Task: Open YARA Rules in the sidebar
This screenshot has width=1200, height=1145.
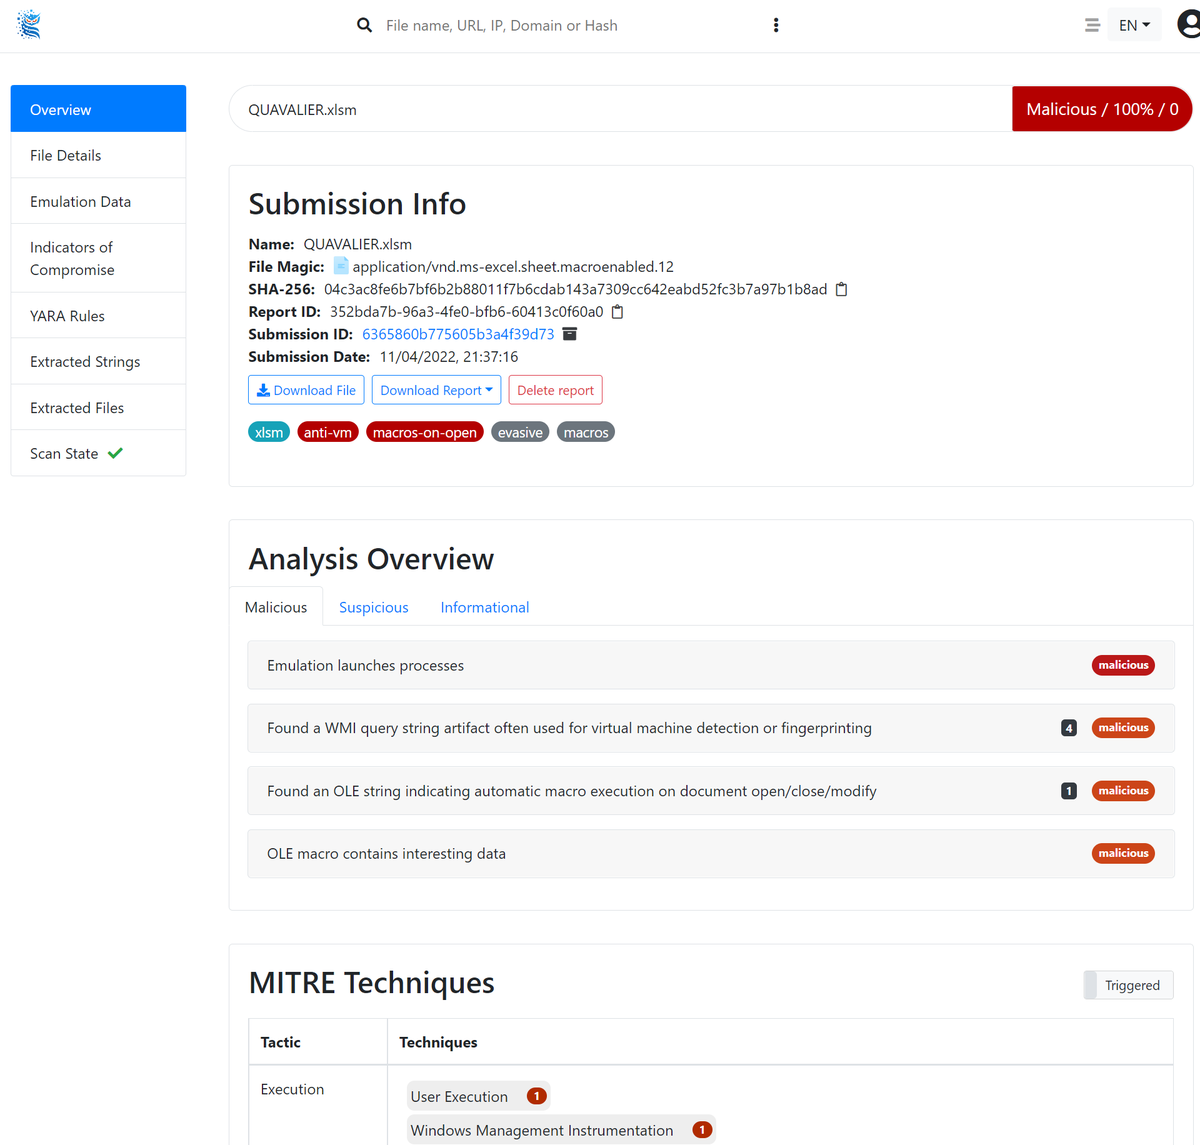Action: point(98,315)
